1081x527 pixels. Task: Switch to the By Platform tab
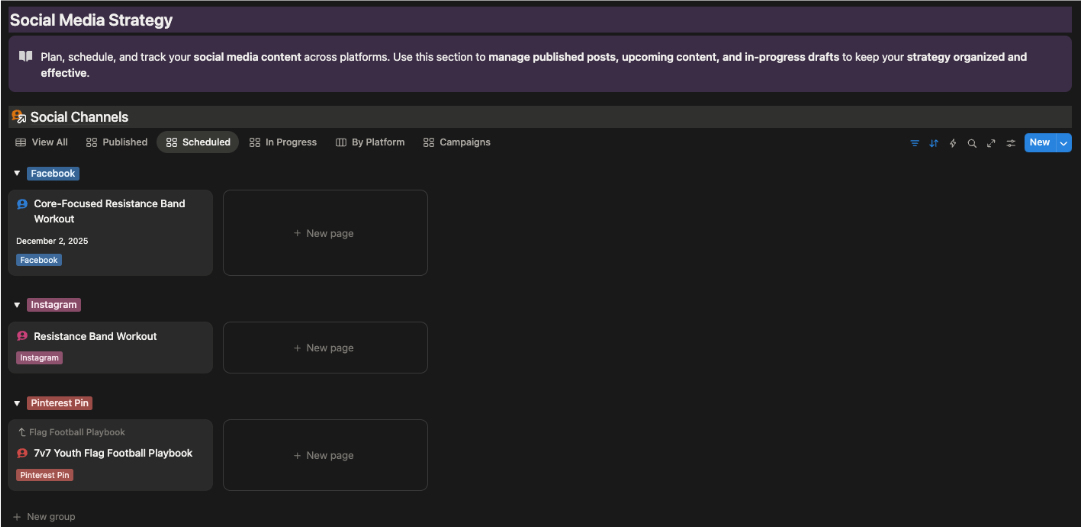pos(370,142)
